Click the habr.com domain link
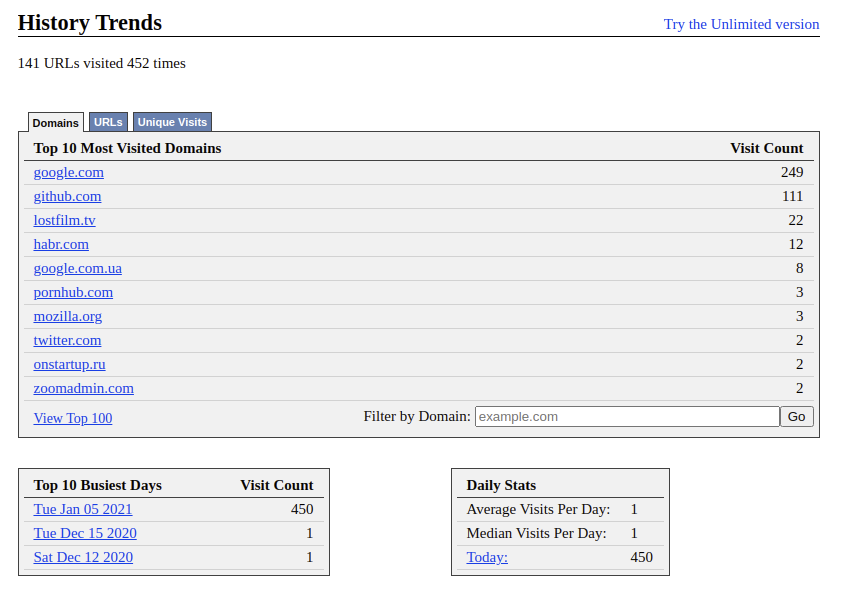 (x=61, y=244)
